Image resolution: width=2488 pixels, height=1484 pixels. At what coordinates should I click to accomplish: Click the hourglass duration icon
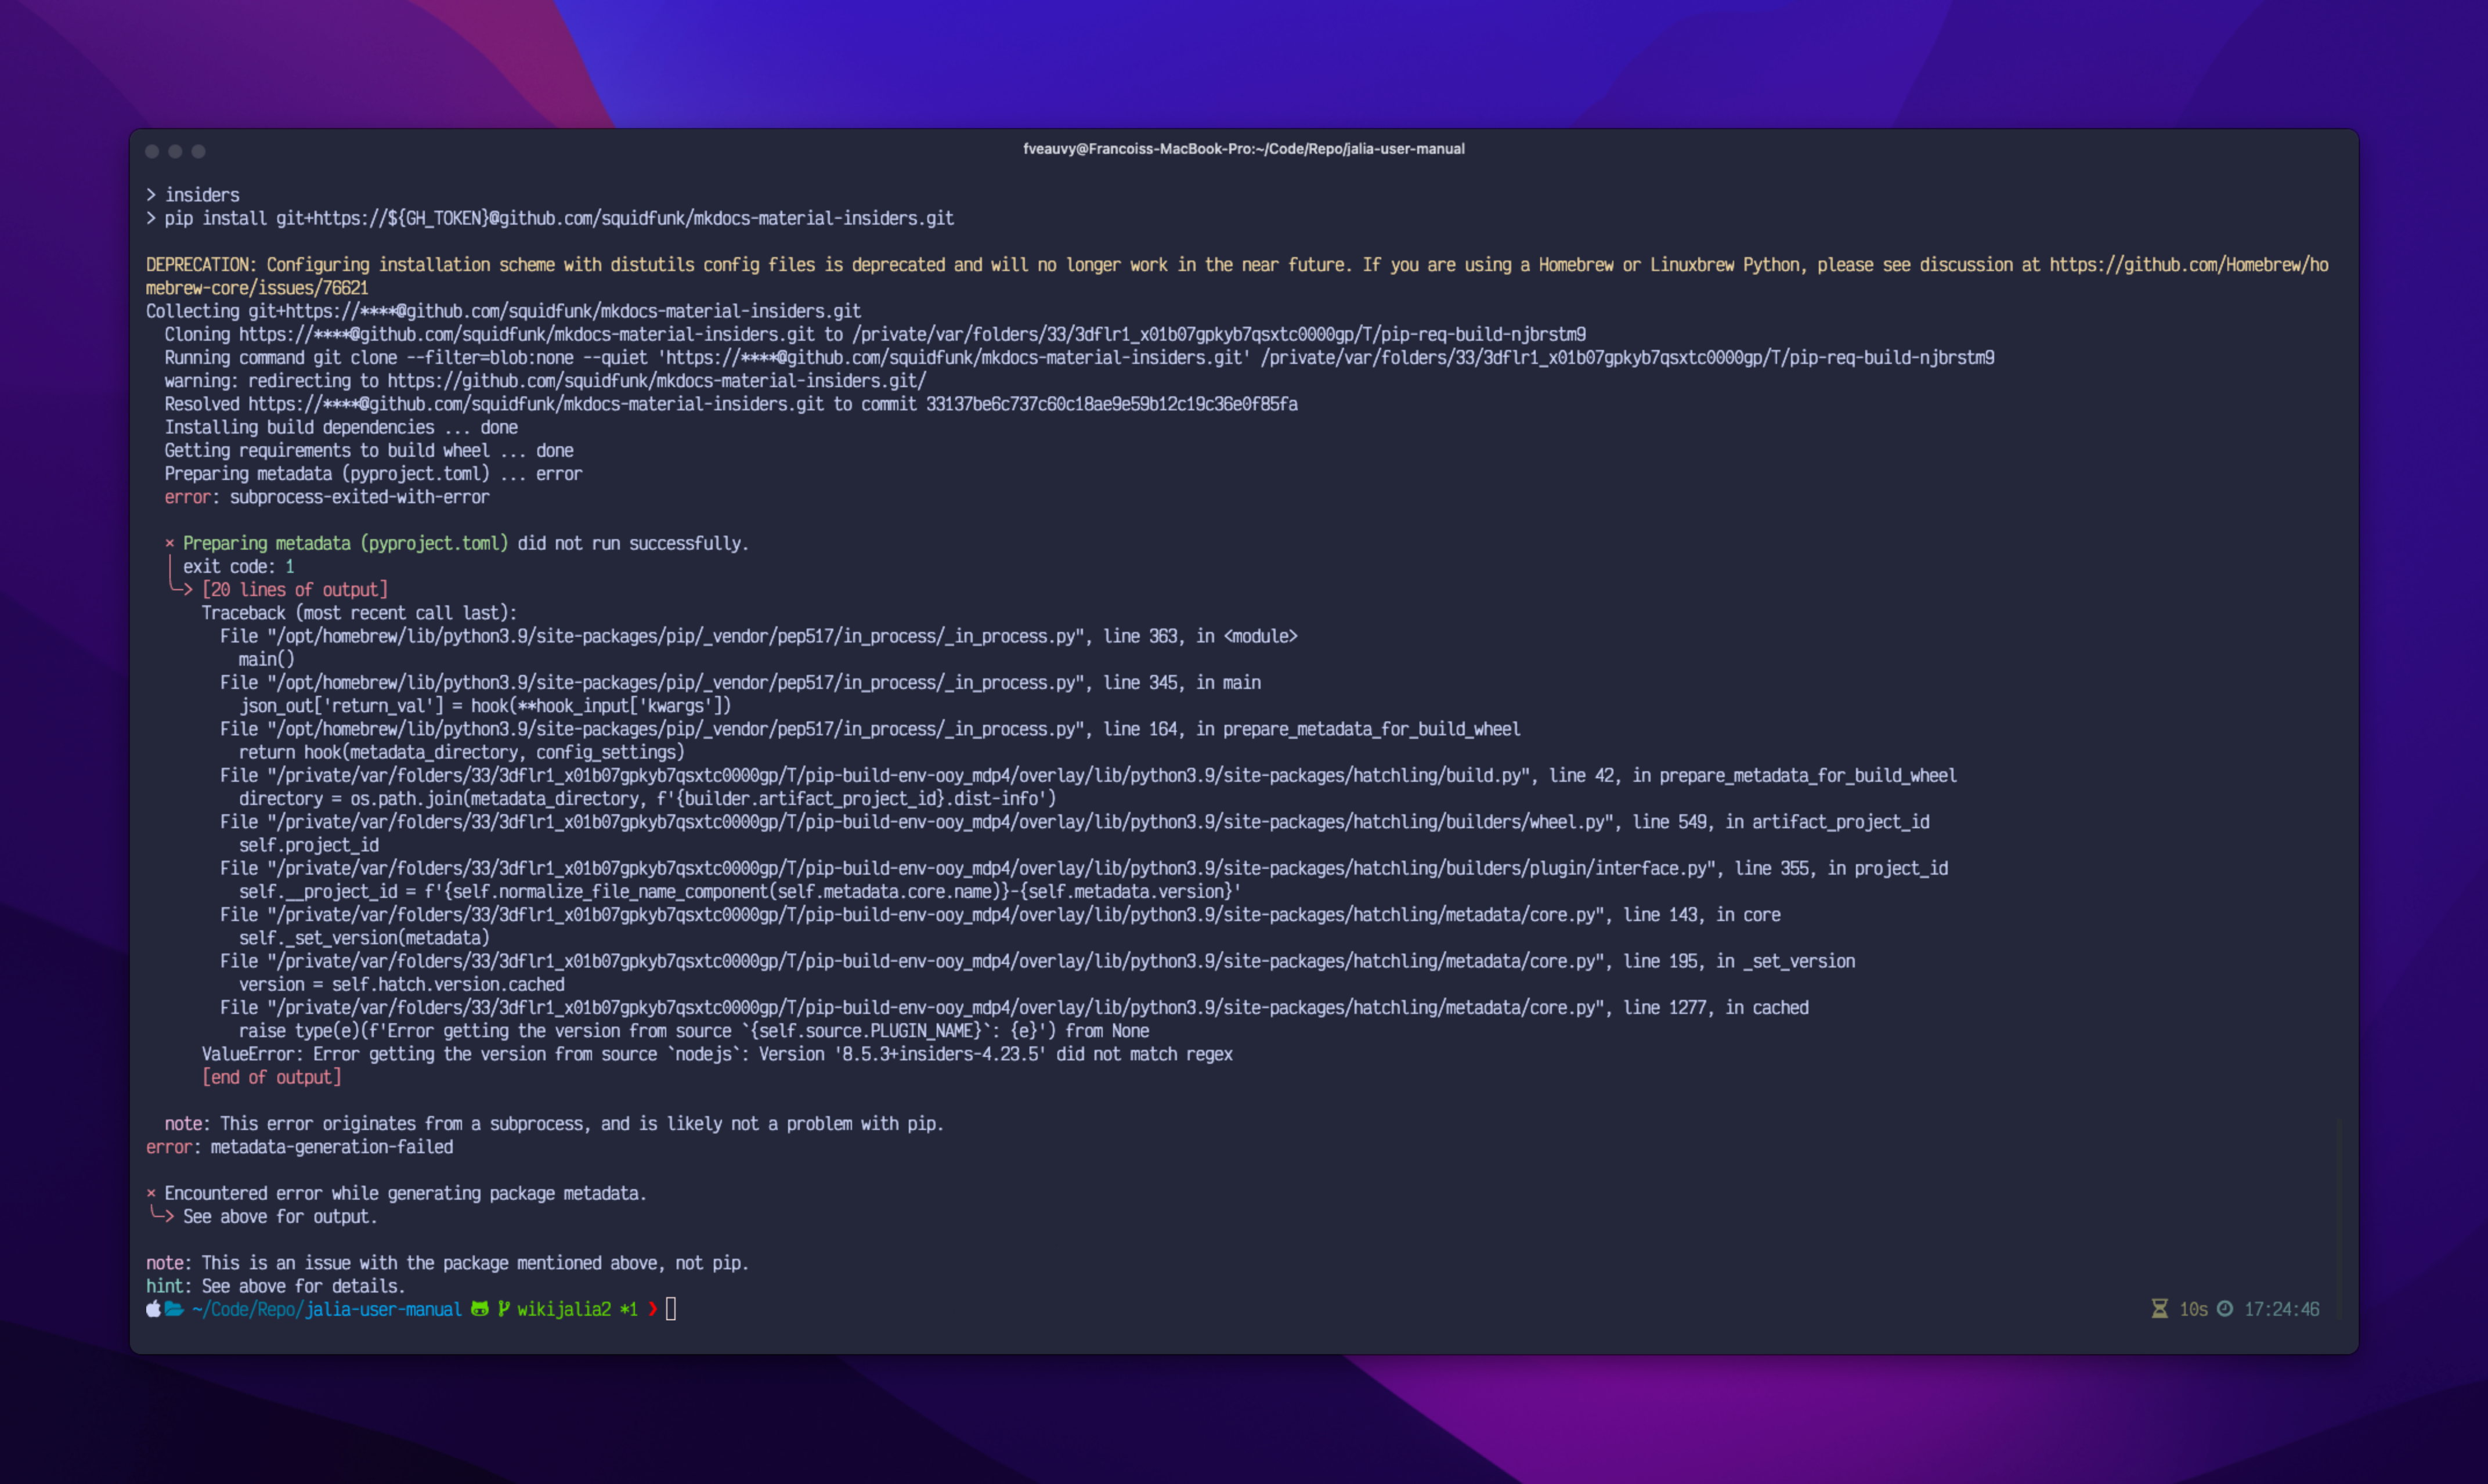(2160, 1309)
